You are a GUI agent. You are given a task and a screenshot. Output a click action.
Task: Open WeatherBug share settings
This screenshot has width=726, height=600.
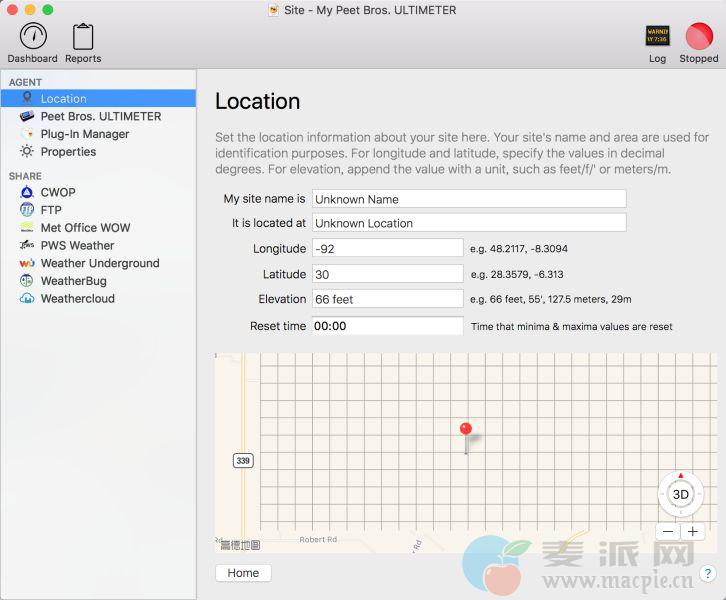[73, 281]
